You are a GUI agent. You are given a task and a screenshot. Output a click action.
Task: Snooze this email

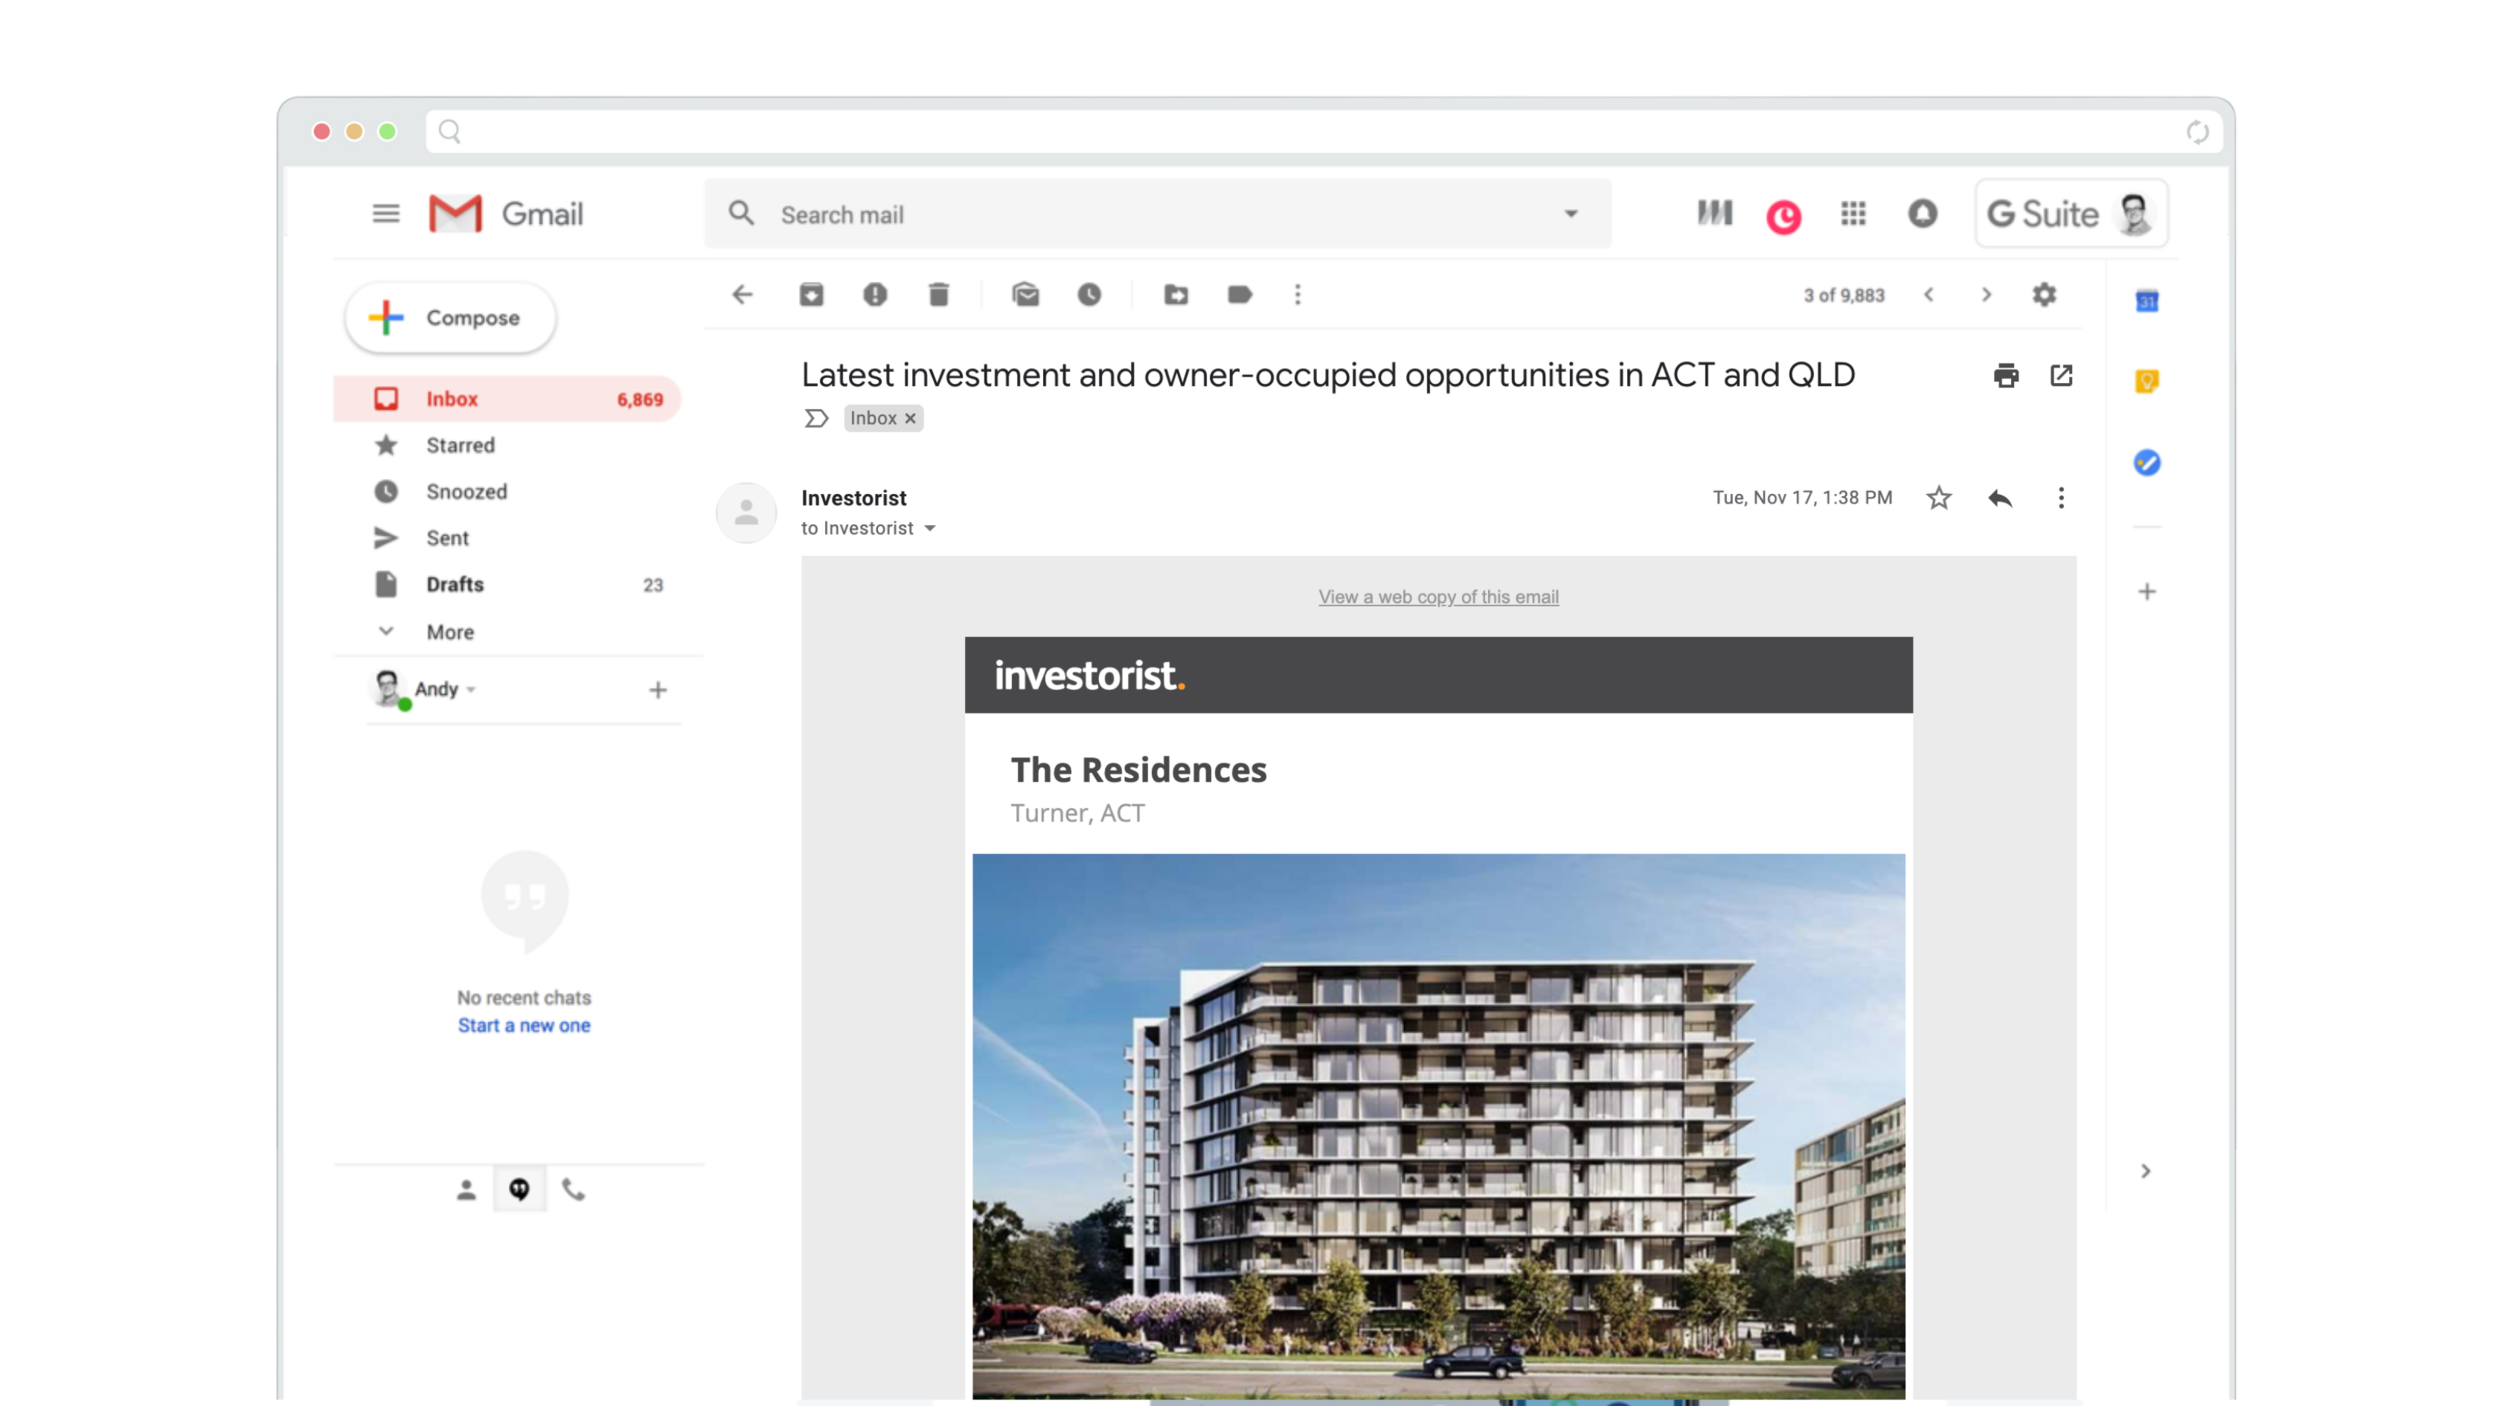1089,294
